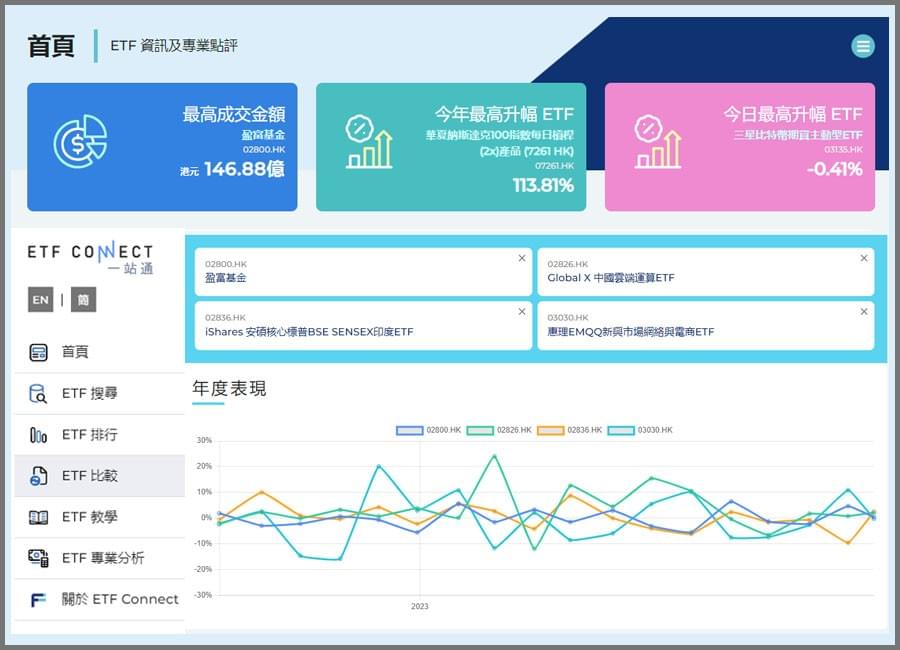
Task: Click the ETF 比較 document icon
Action: 38,476
